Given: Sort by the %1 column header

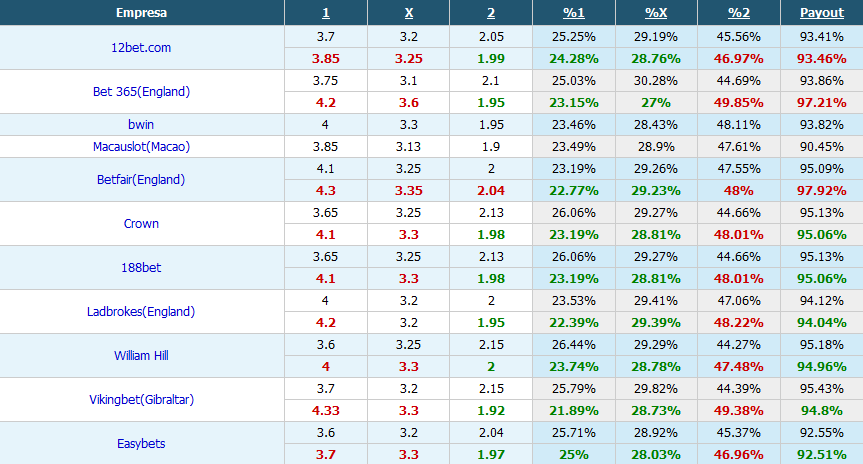Looking at the screenshot, I should pyautogui.click(x=573, y=13).
